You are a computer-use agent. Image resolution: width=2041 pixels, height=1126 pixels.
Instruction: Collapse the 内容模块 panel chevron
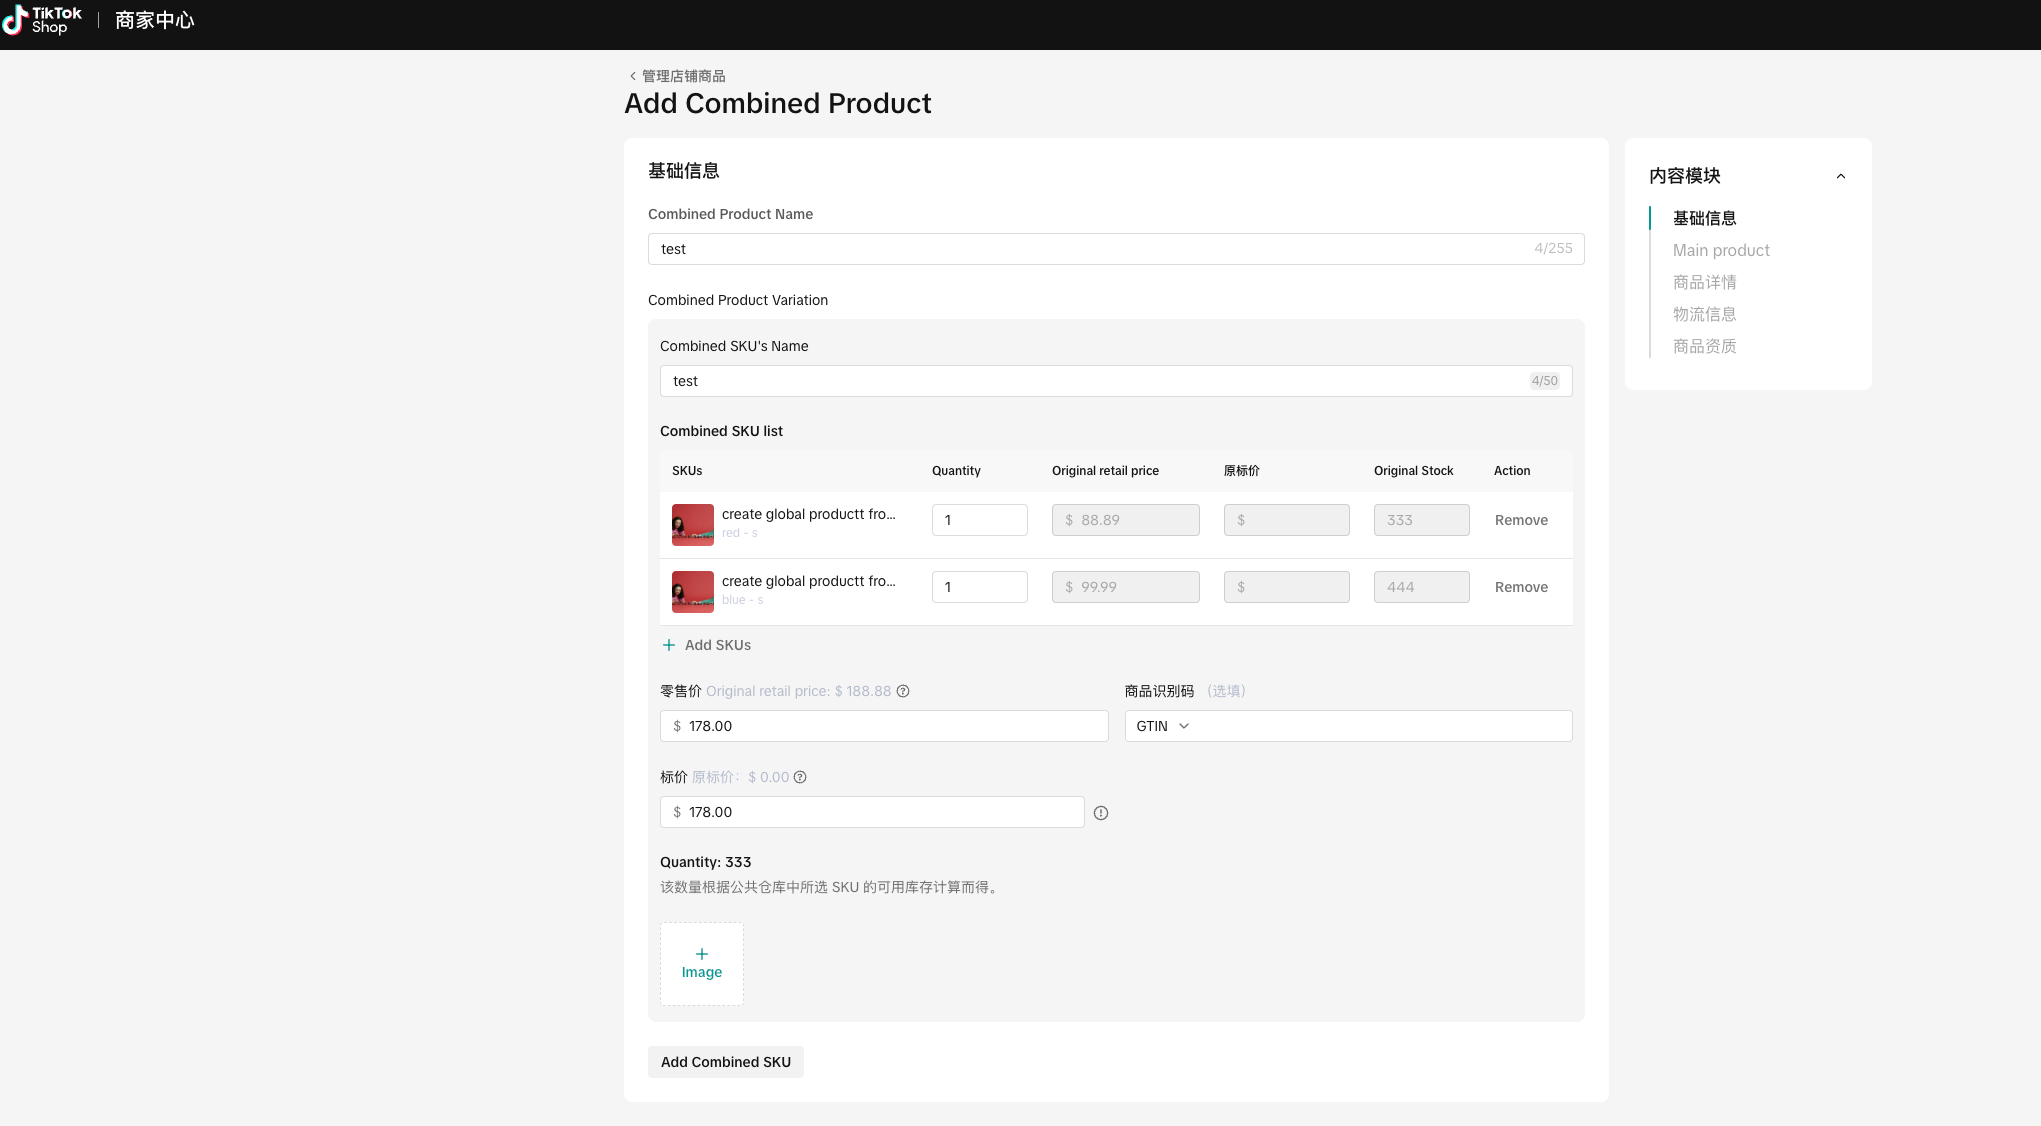tap(1841, 176)
